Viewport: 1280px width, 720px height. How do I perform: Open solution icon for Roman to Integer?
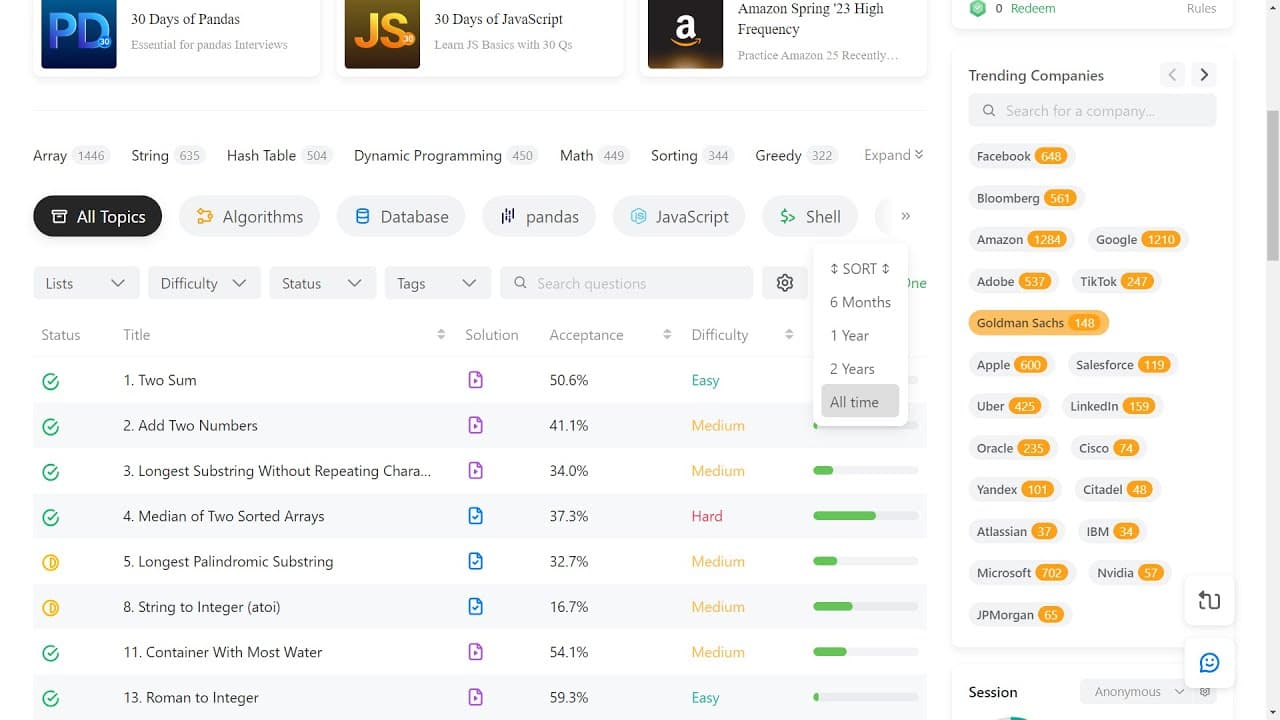tap(475, 697)
